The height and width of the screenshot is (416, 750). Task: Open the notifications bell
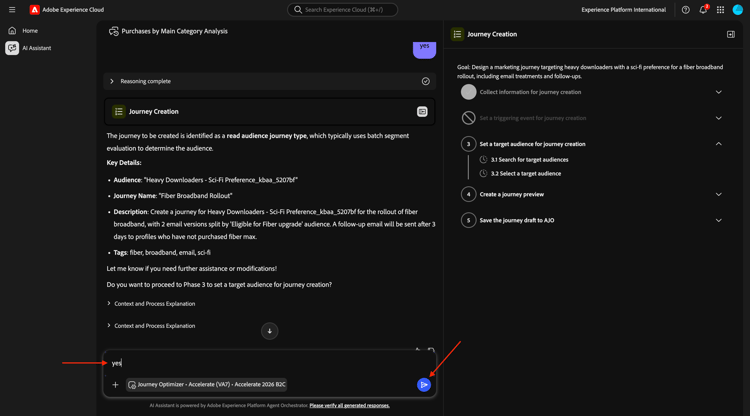click(x=703, y=10)
